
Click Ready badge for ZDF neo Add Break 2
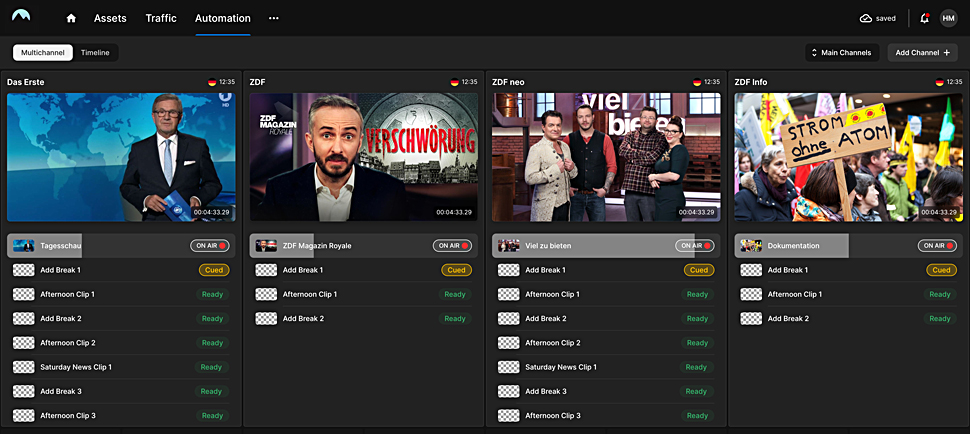697,318
